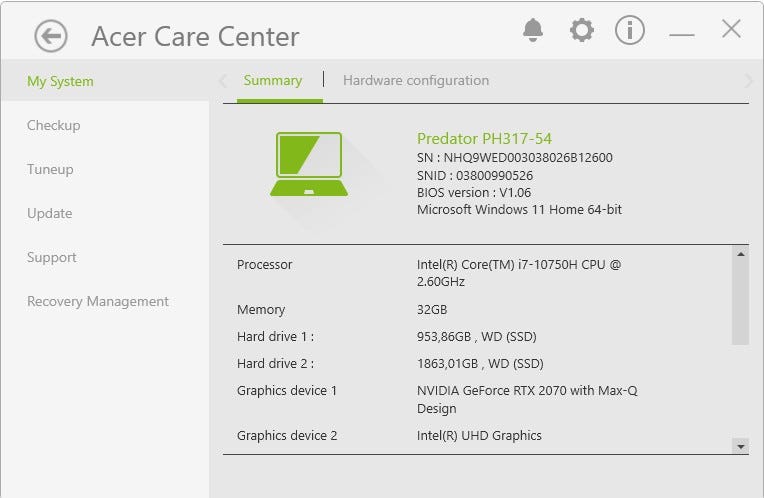Select My System in sidebar
Image resolution: width=764 pixels, height=498 pixels.
point(60,82)
